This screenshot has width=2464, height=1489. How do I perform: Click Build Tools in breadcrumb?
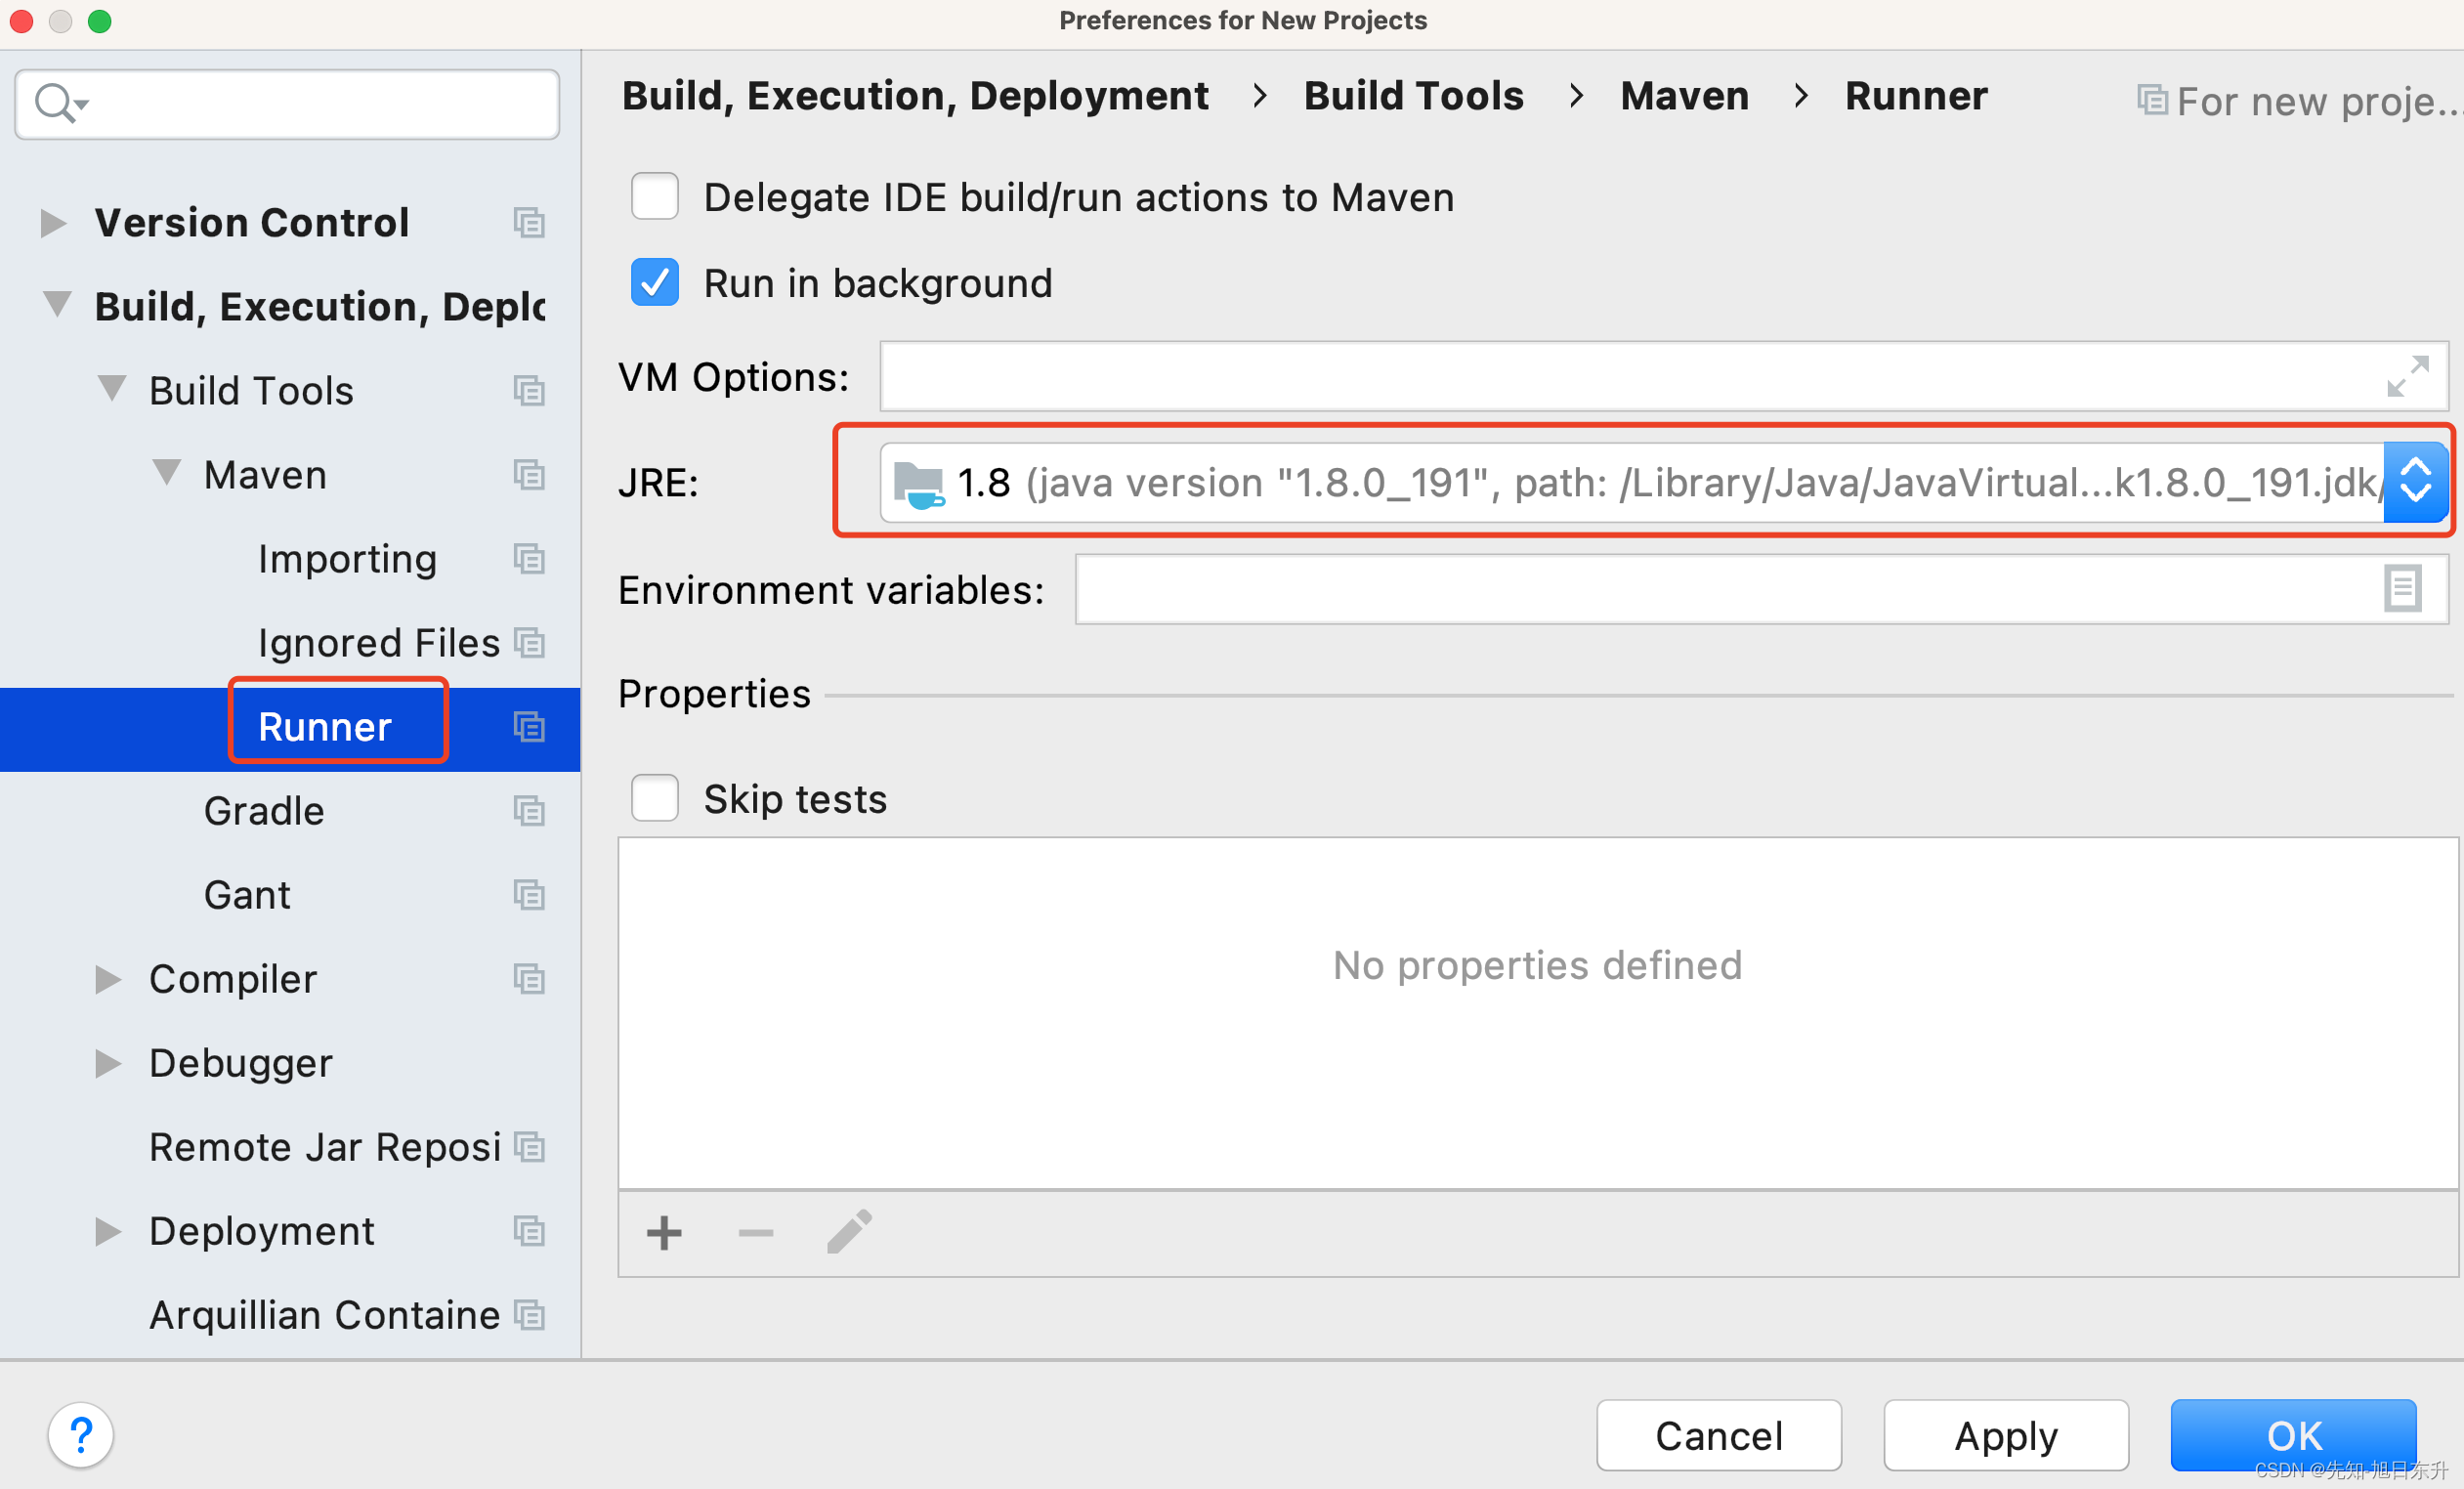pyautogui.click(x=1413, y=95)
